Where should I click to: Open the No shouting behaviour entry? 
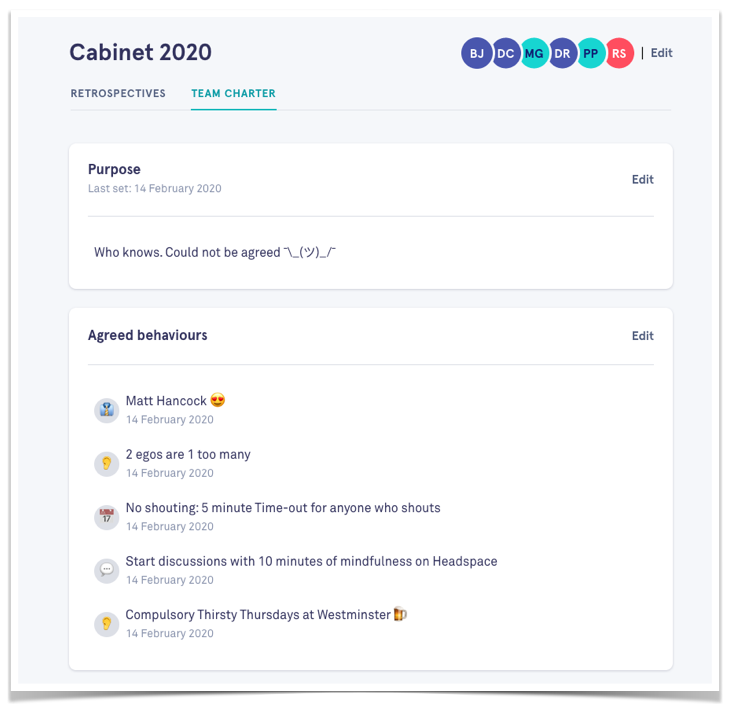click(x=283, y=508)
